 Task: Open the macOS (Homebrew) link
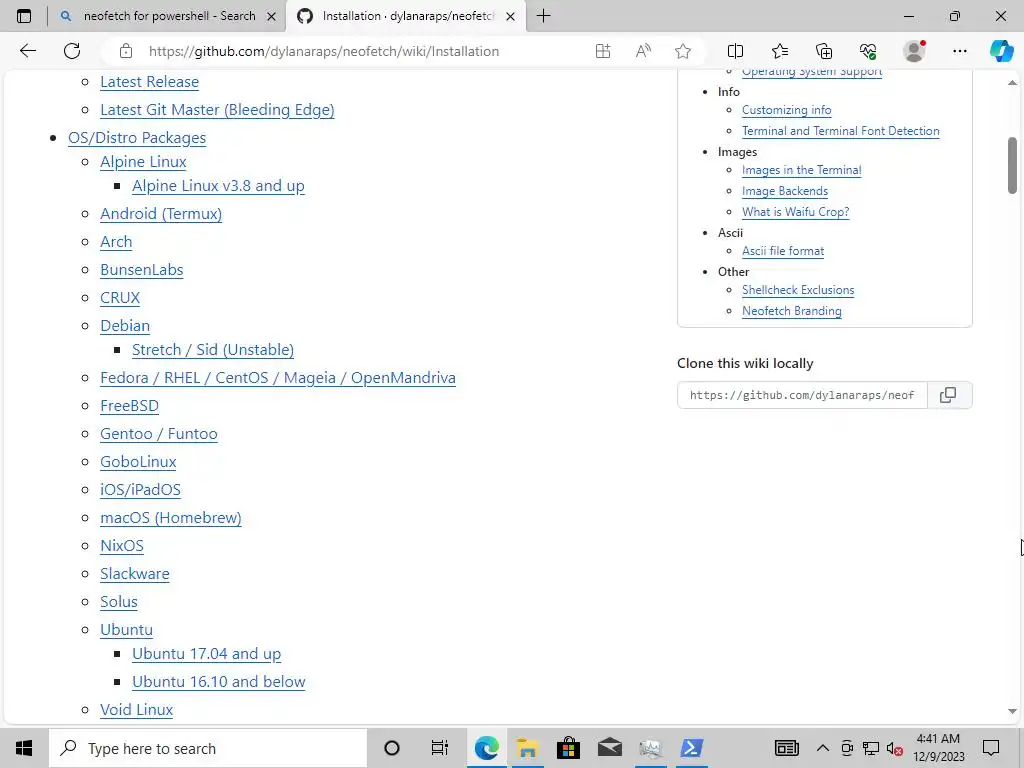[x=170, y=517]
